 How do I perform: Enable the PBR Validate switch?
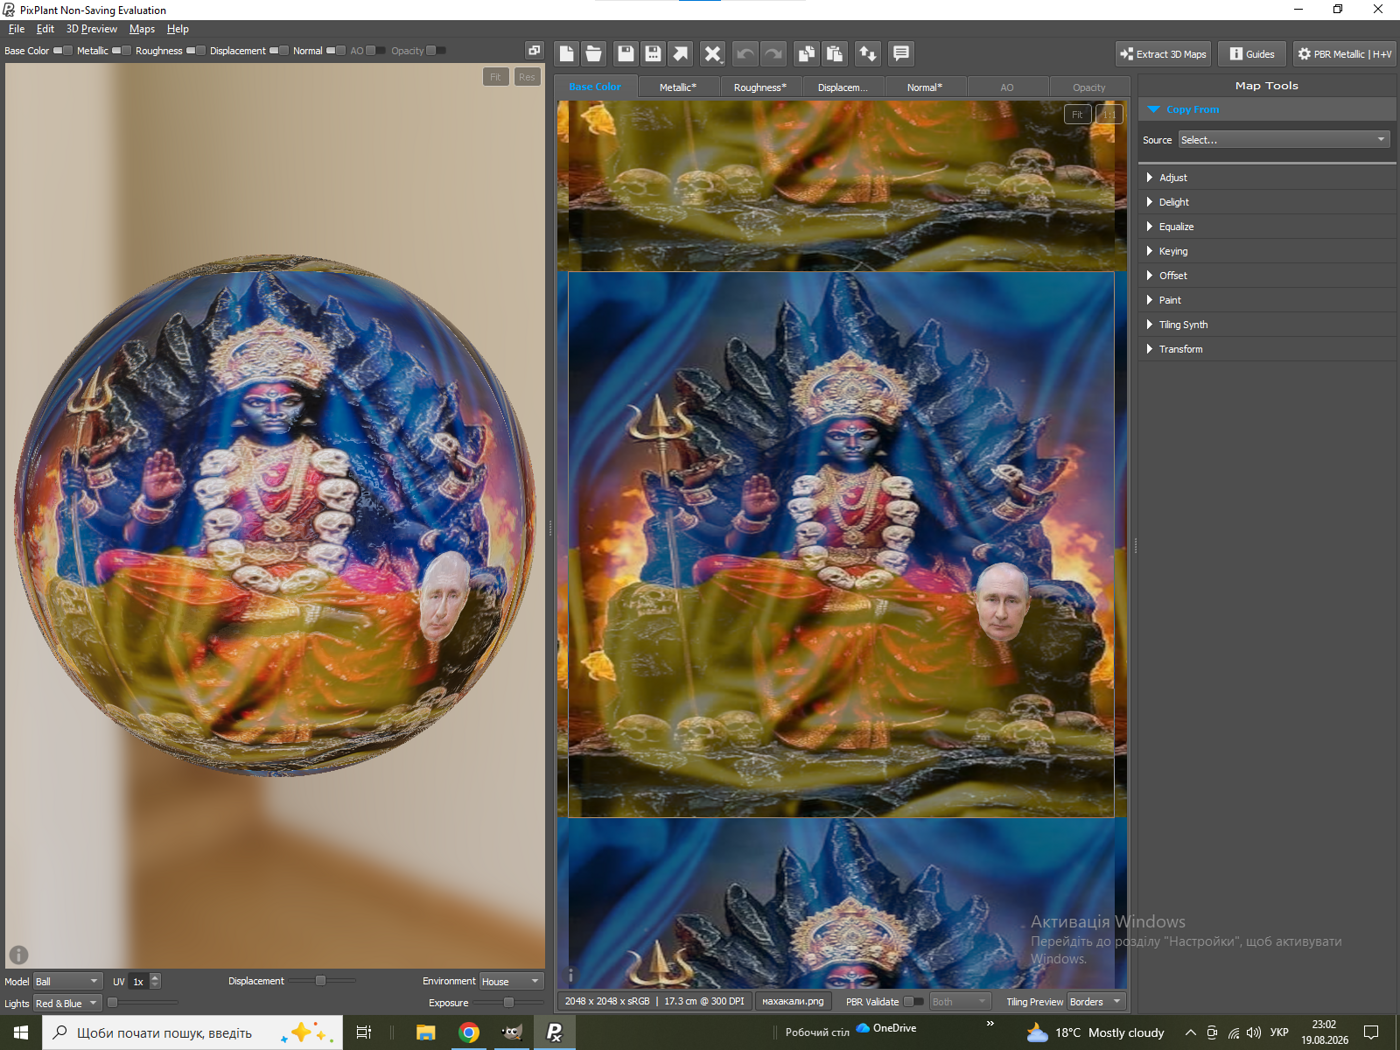click(x=913, y=1001)
